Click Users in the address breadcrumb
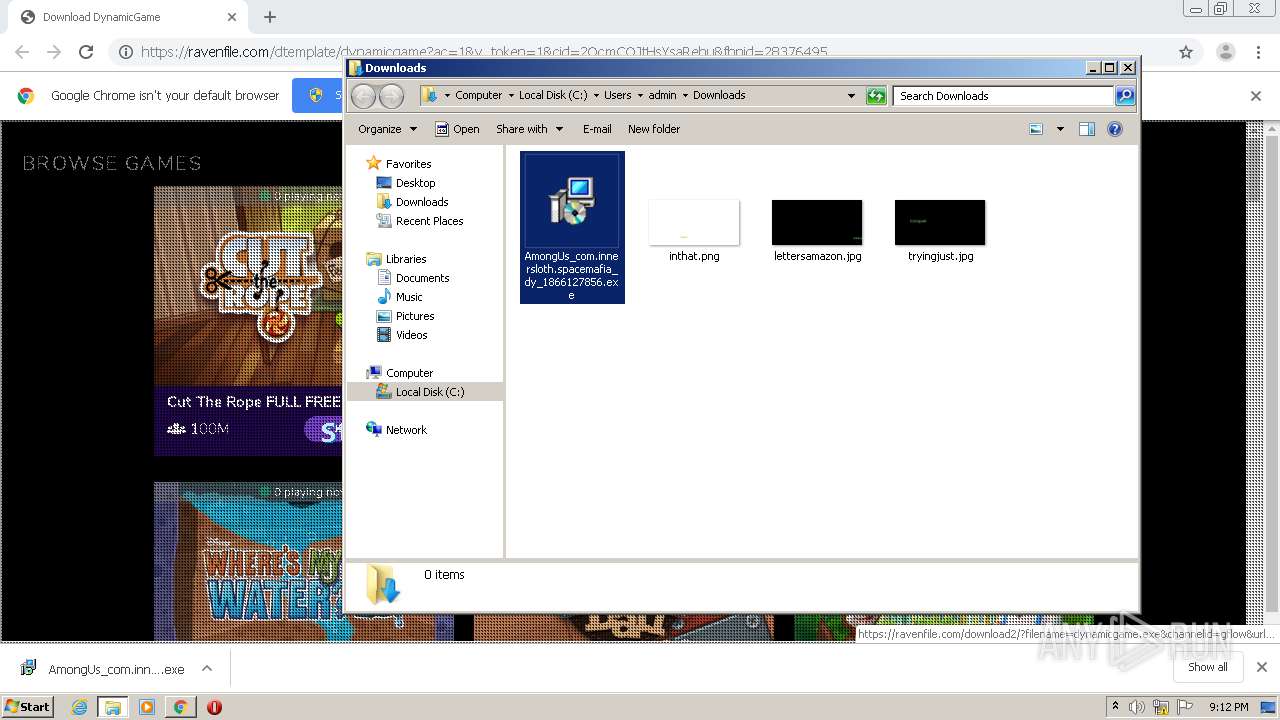The width and height of the screenshot is (1280, 720). 617,96
